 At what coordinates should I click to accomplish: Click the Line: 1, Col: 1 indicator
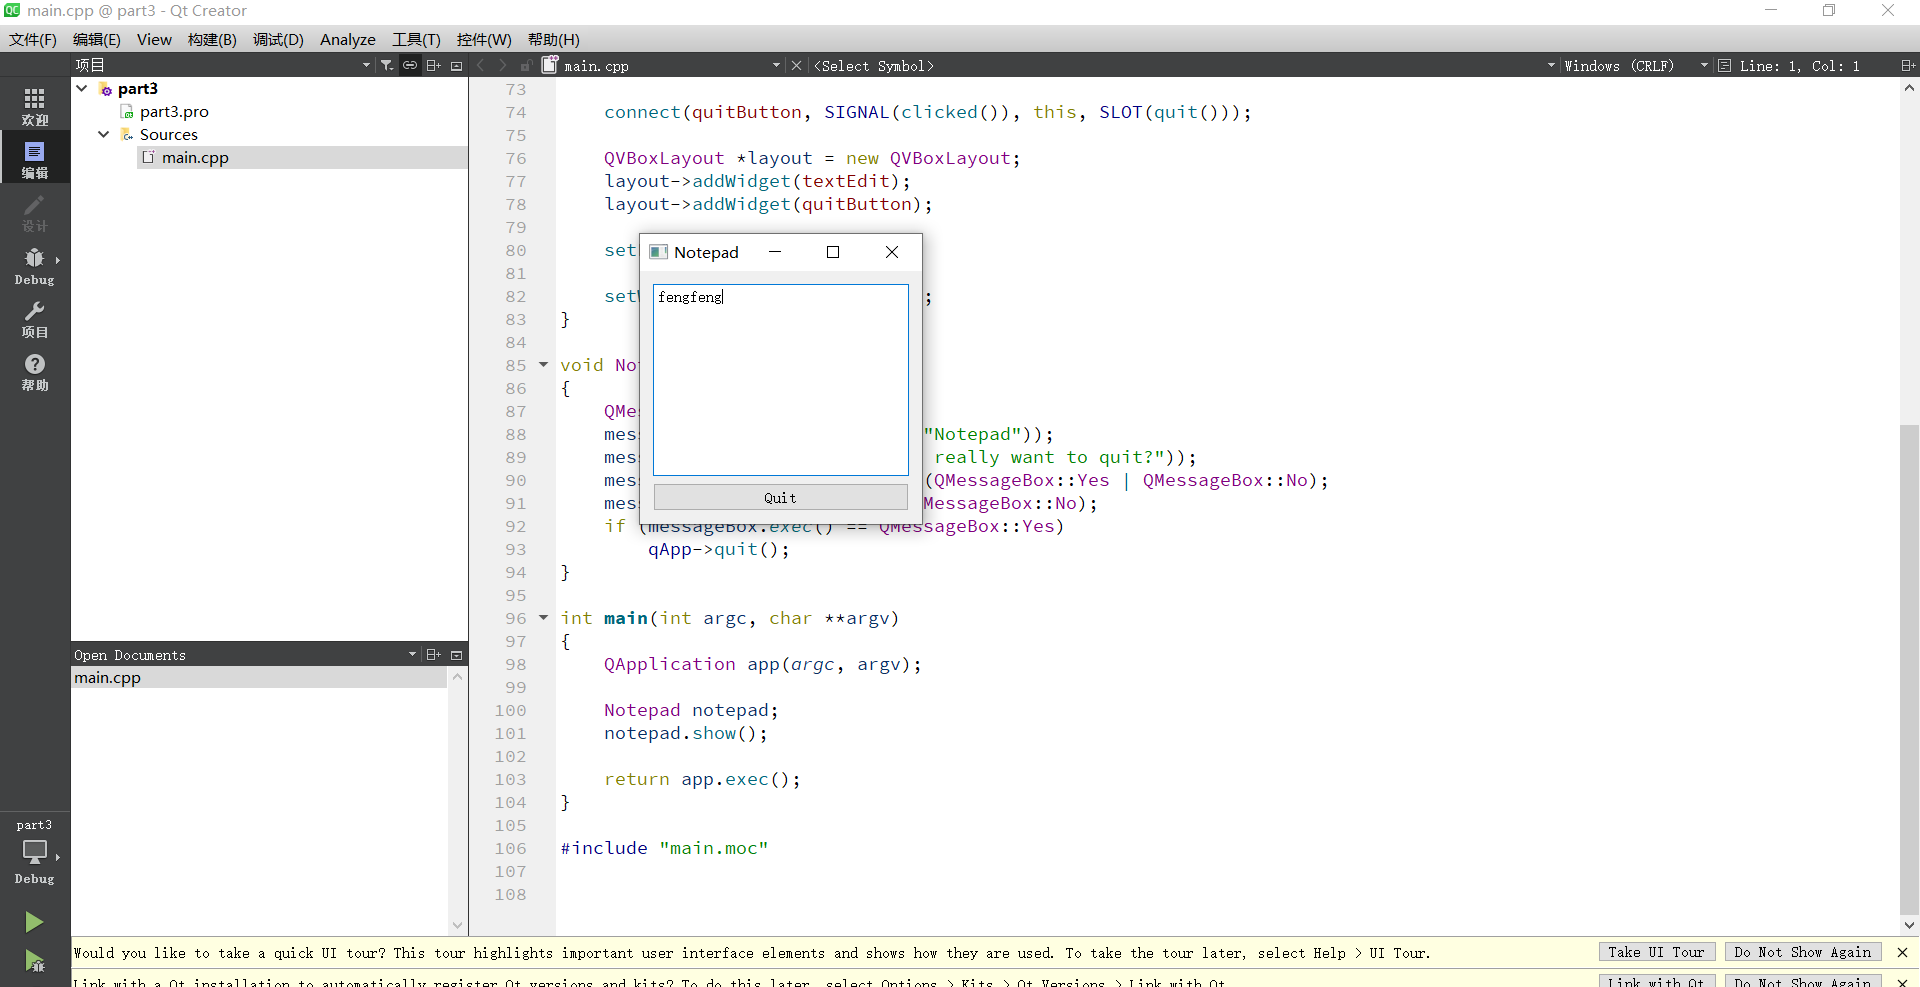click(1799, 65)
